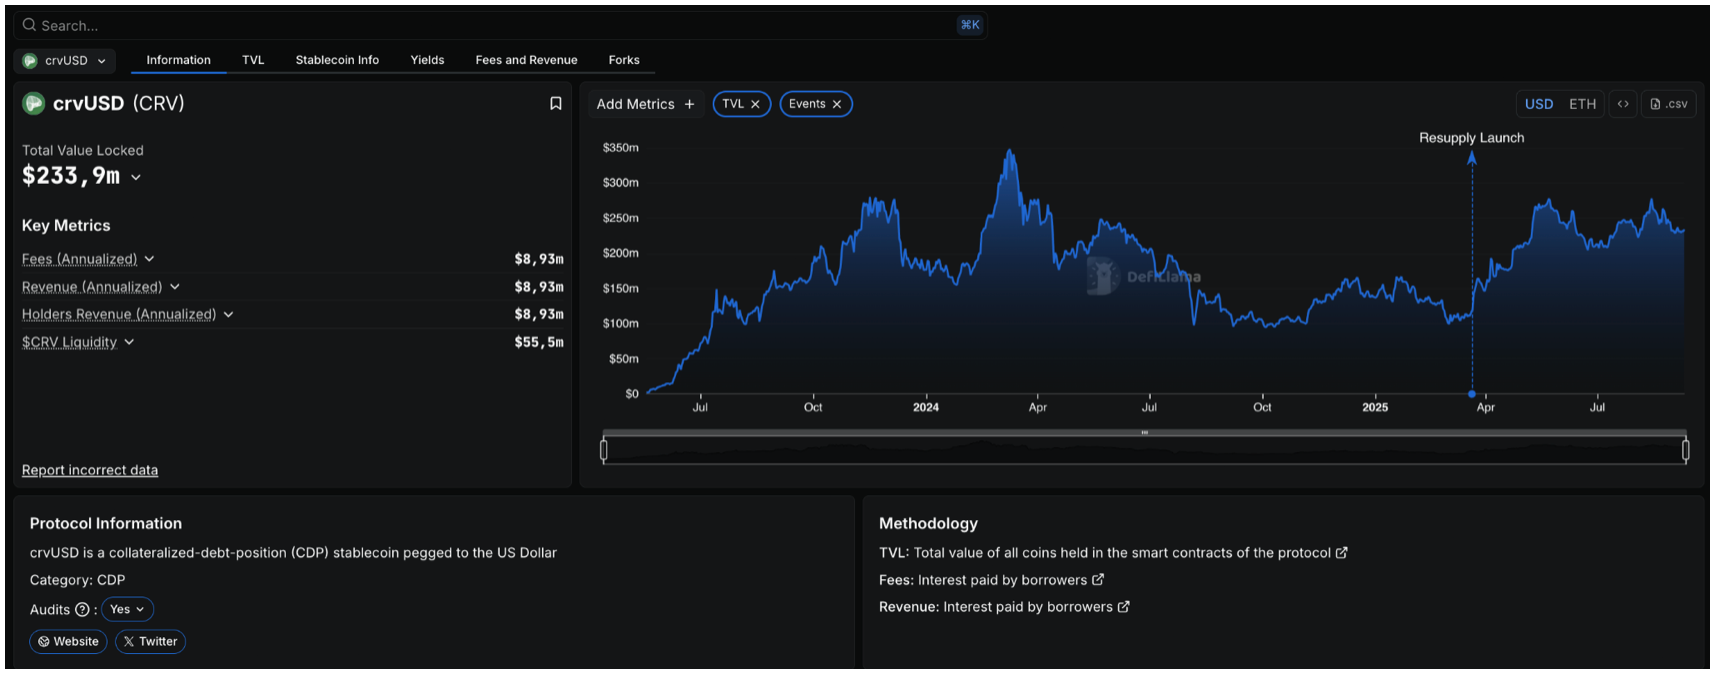Open Fees methodology external link icon
1714x678 pixels.
click(1098, 580)
